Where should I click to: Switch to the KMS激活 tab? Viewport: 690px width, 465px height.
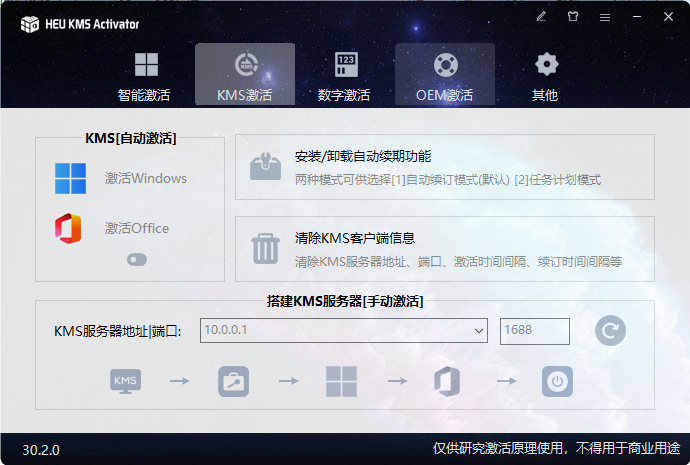(245, 75)
